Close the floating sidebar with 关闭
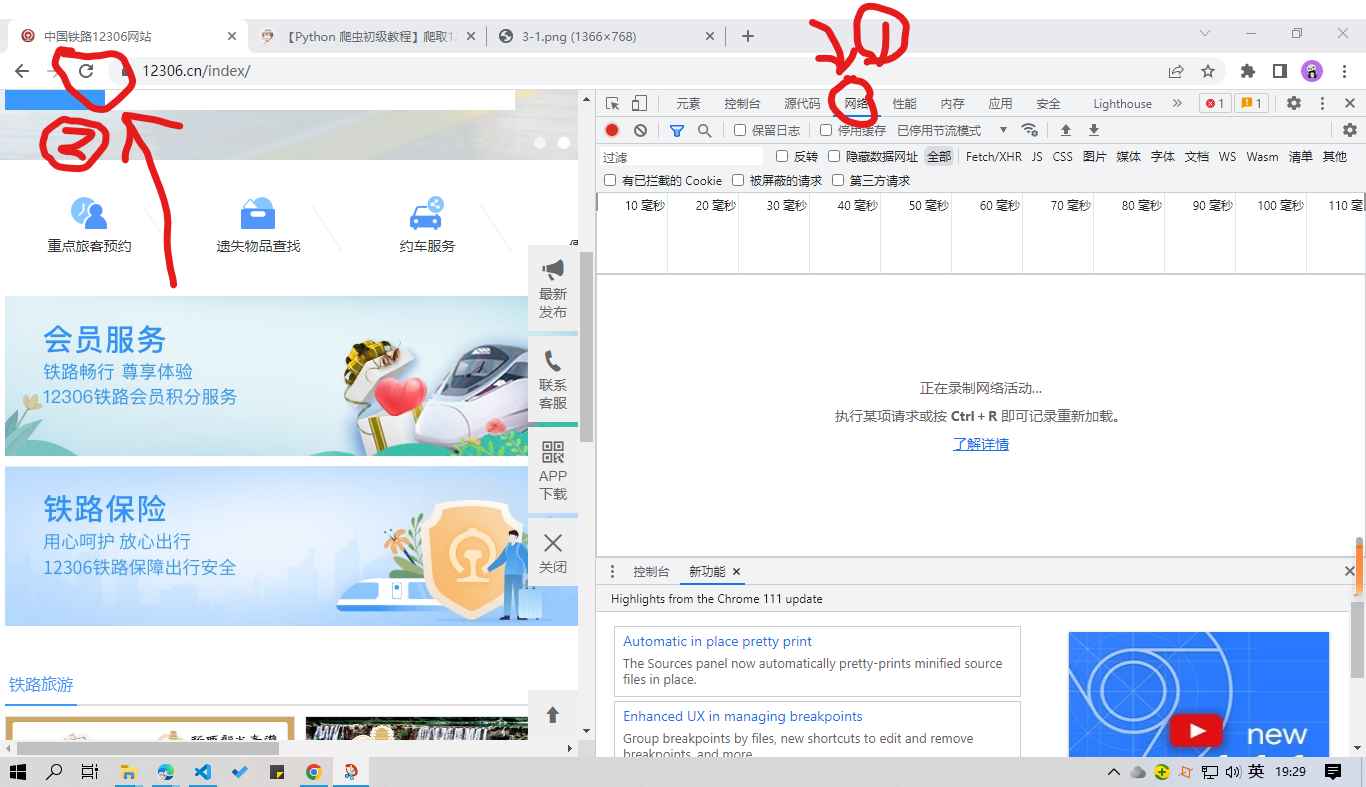Viewport: 1366px width, 787px height. 553,553
